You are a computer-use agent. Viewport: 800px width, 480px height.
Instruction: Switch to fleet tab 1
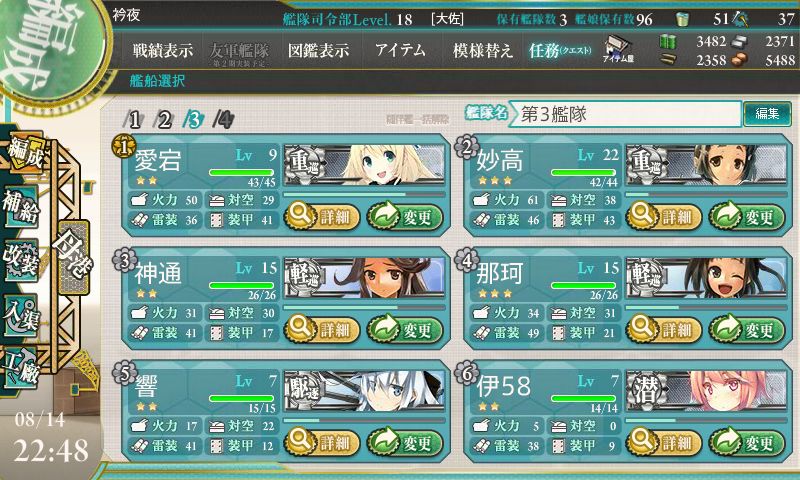(x=133, y=120)
